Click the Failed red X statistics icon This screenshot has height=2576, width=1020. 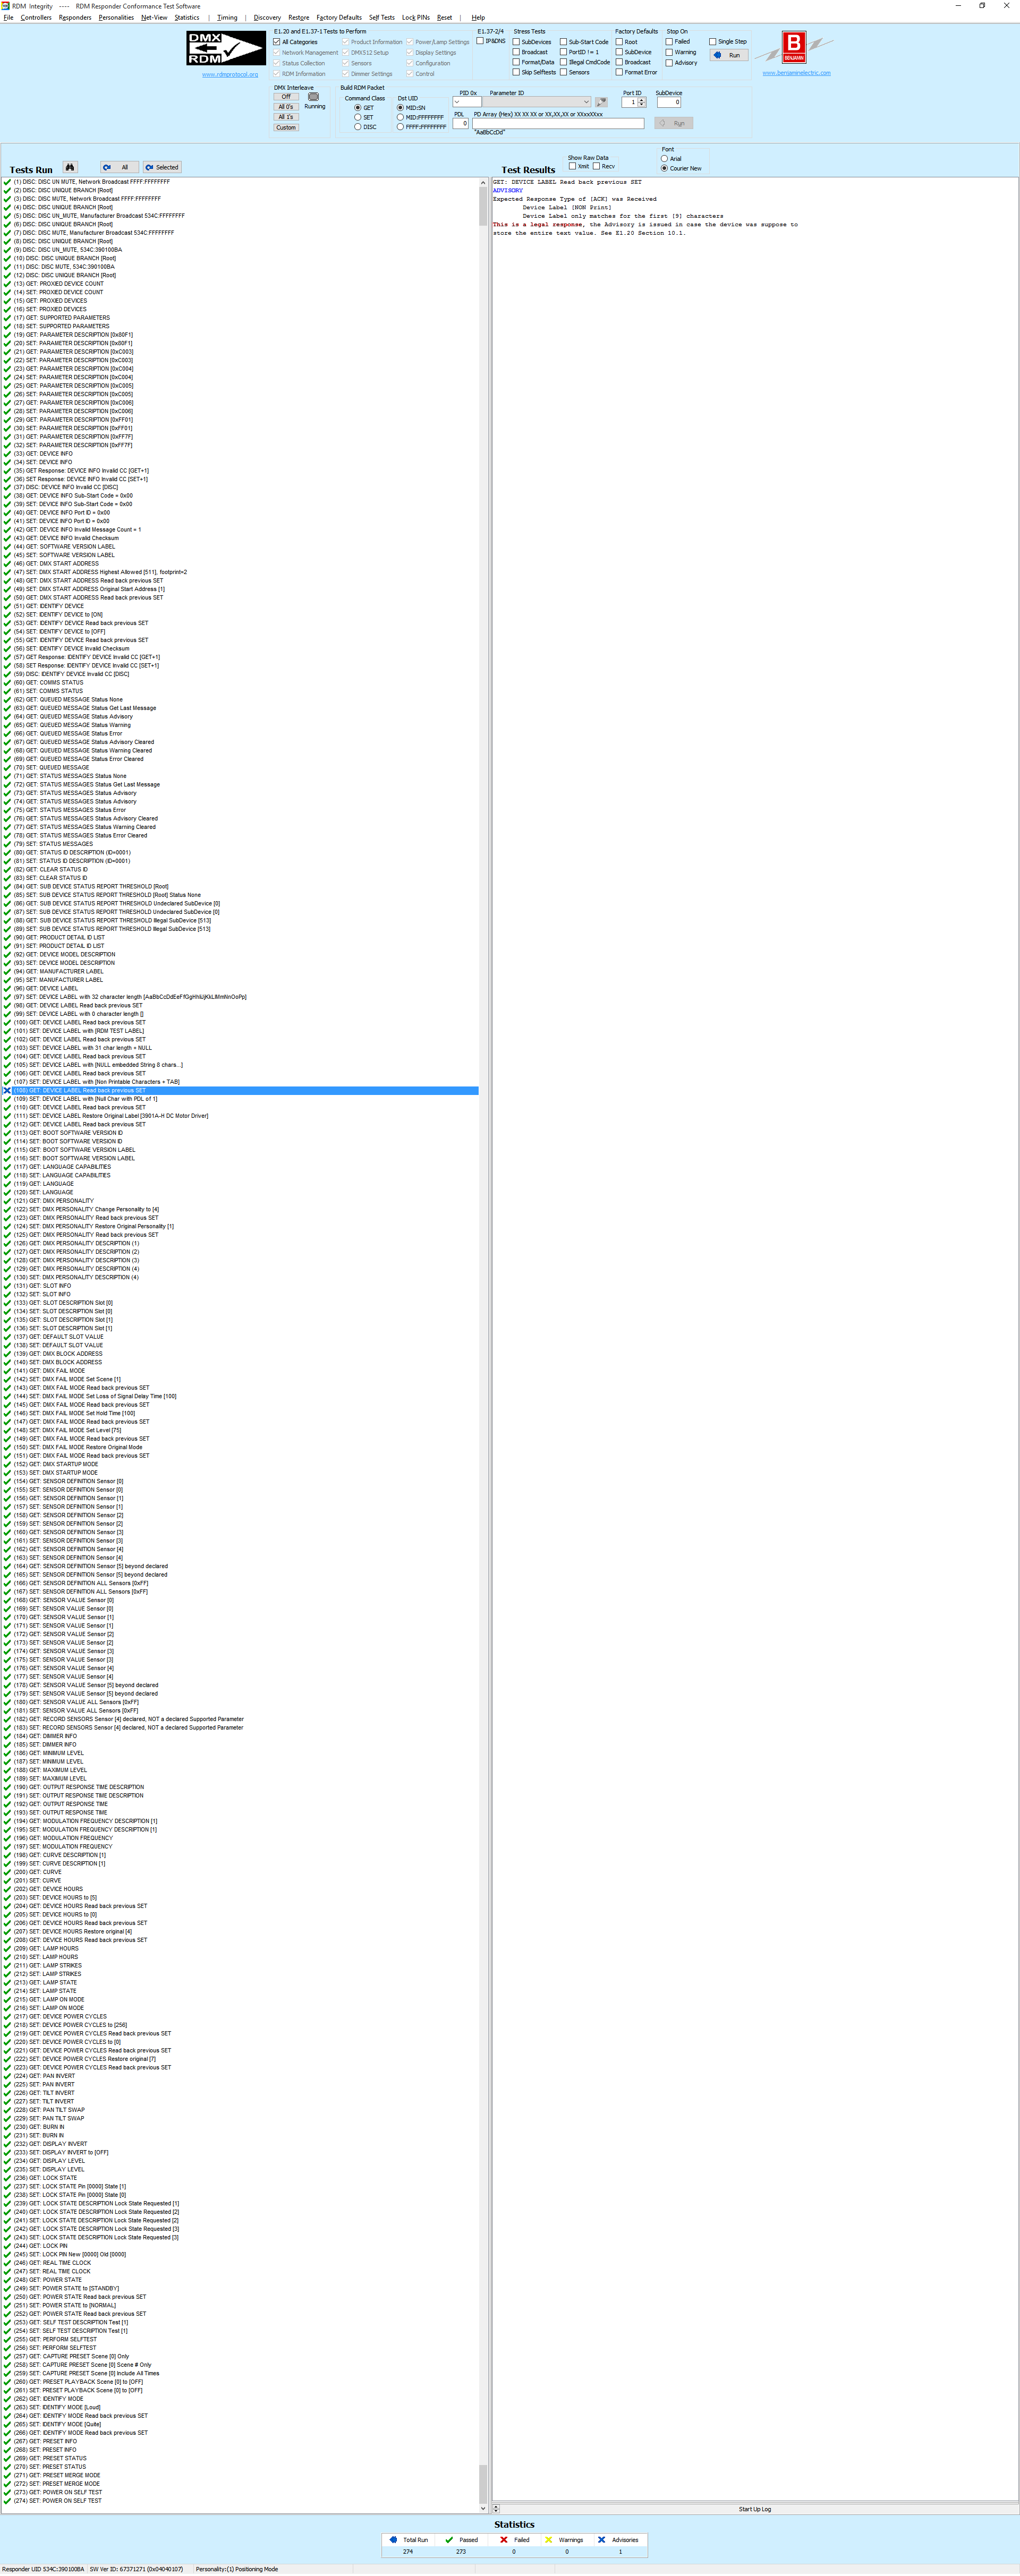503,2539
